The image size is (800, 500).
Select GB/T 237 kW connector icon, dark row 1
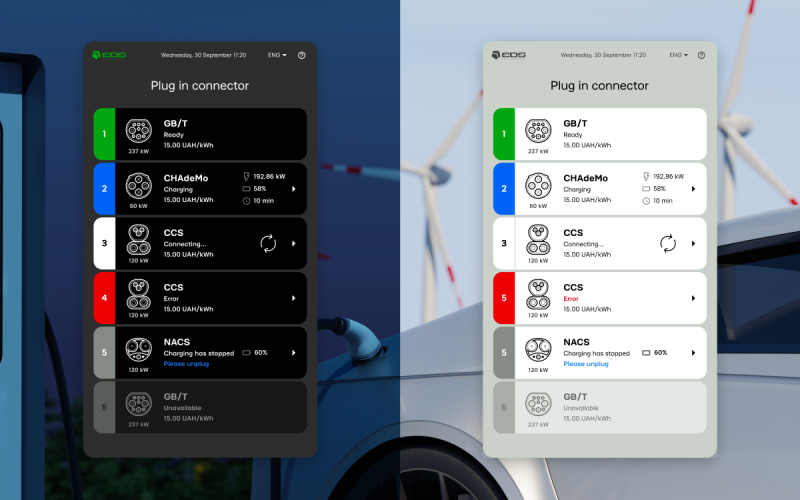pos(139,131)
